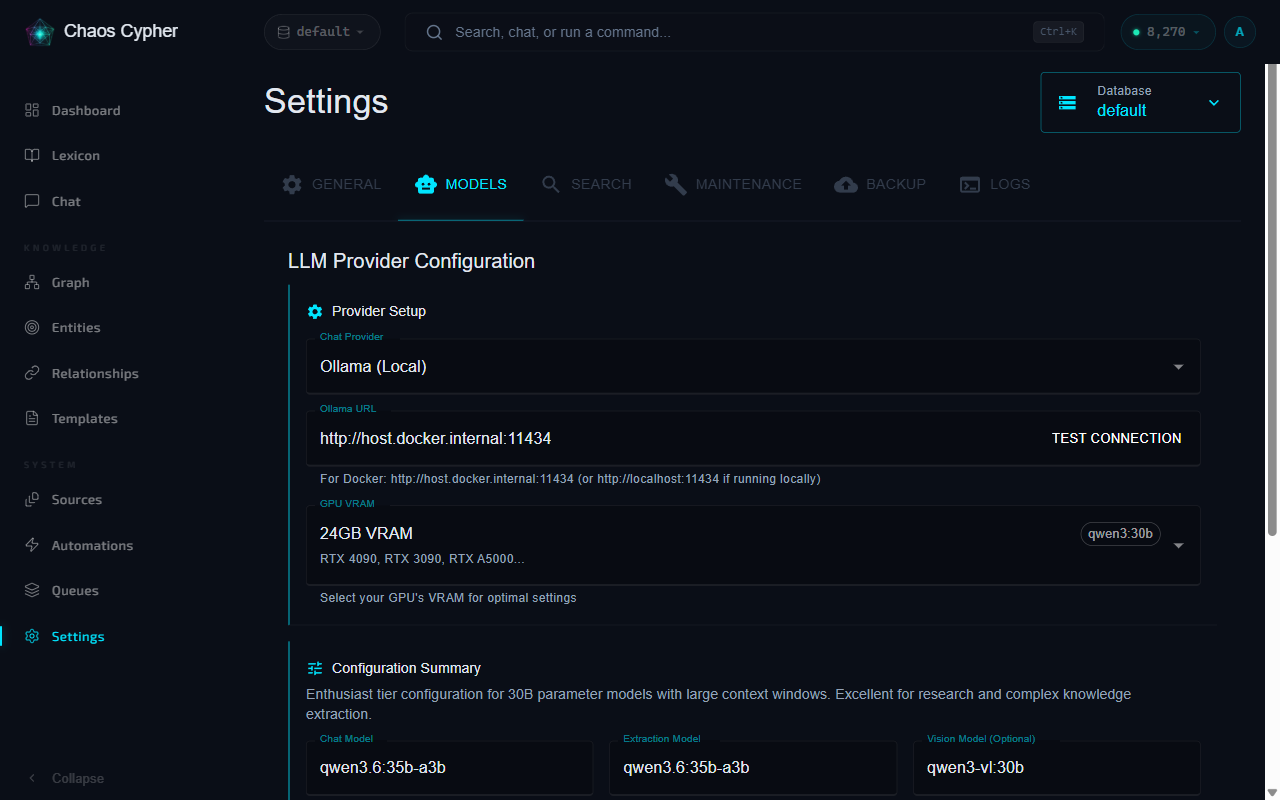Click the Ctrl+K shortcut badge
The width and height of the screenshot is (1280, 800).
(1058, 32)
